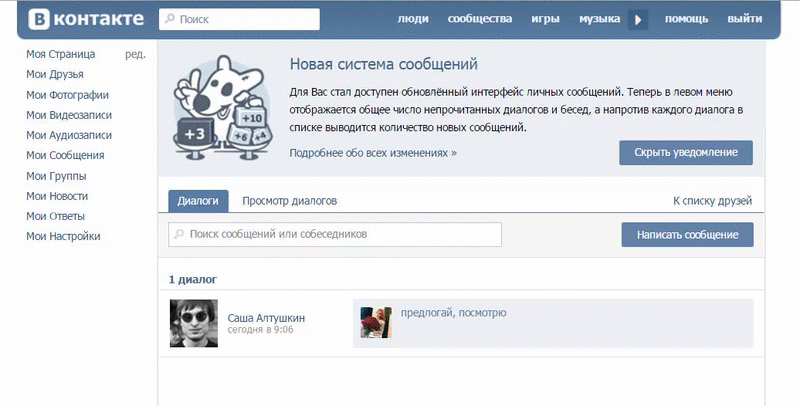Open the помощь header link

686,19
